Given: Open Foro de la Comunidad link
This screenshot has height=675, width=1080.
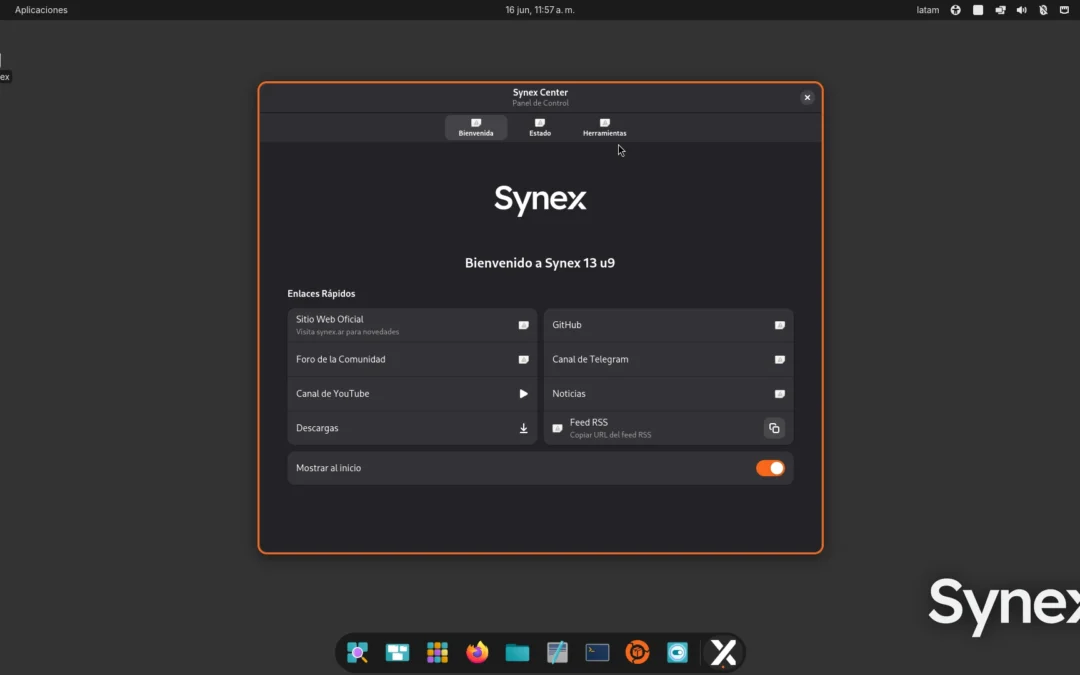Looking at the screenshot, I should [x=412, y=360].
